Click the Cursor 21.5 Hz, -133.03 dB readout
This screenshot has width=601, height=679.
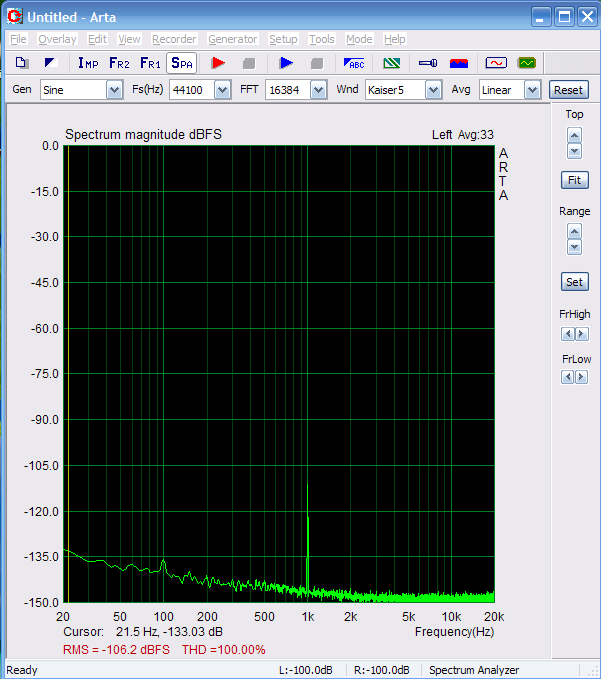[x=143, y=632]
